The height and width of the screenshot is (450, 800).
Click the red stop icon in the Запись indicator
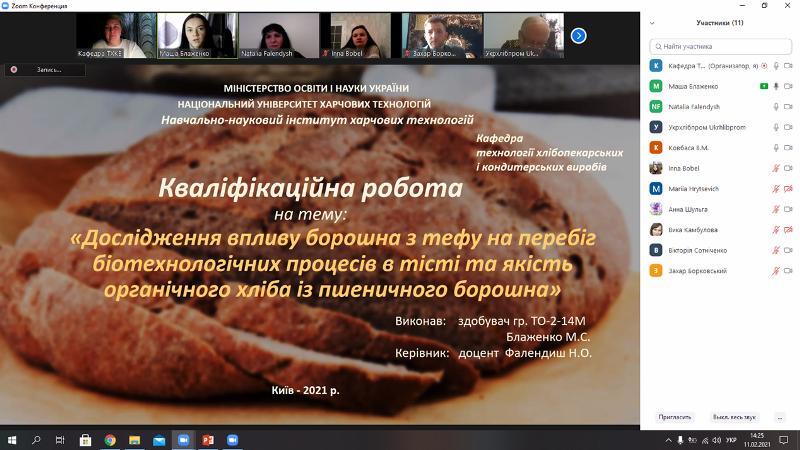14,69
